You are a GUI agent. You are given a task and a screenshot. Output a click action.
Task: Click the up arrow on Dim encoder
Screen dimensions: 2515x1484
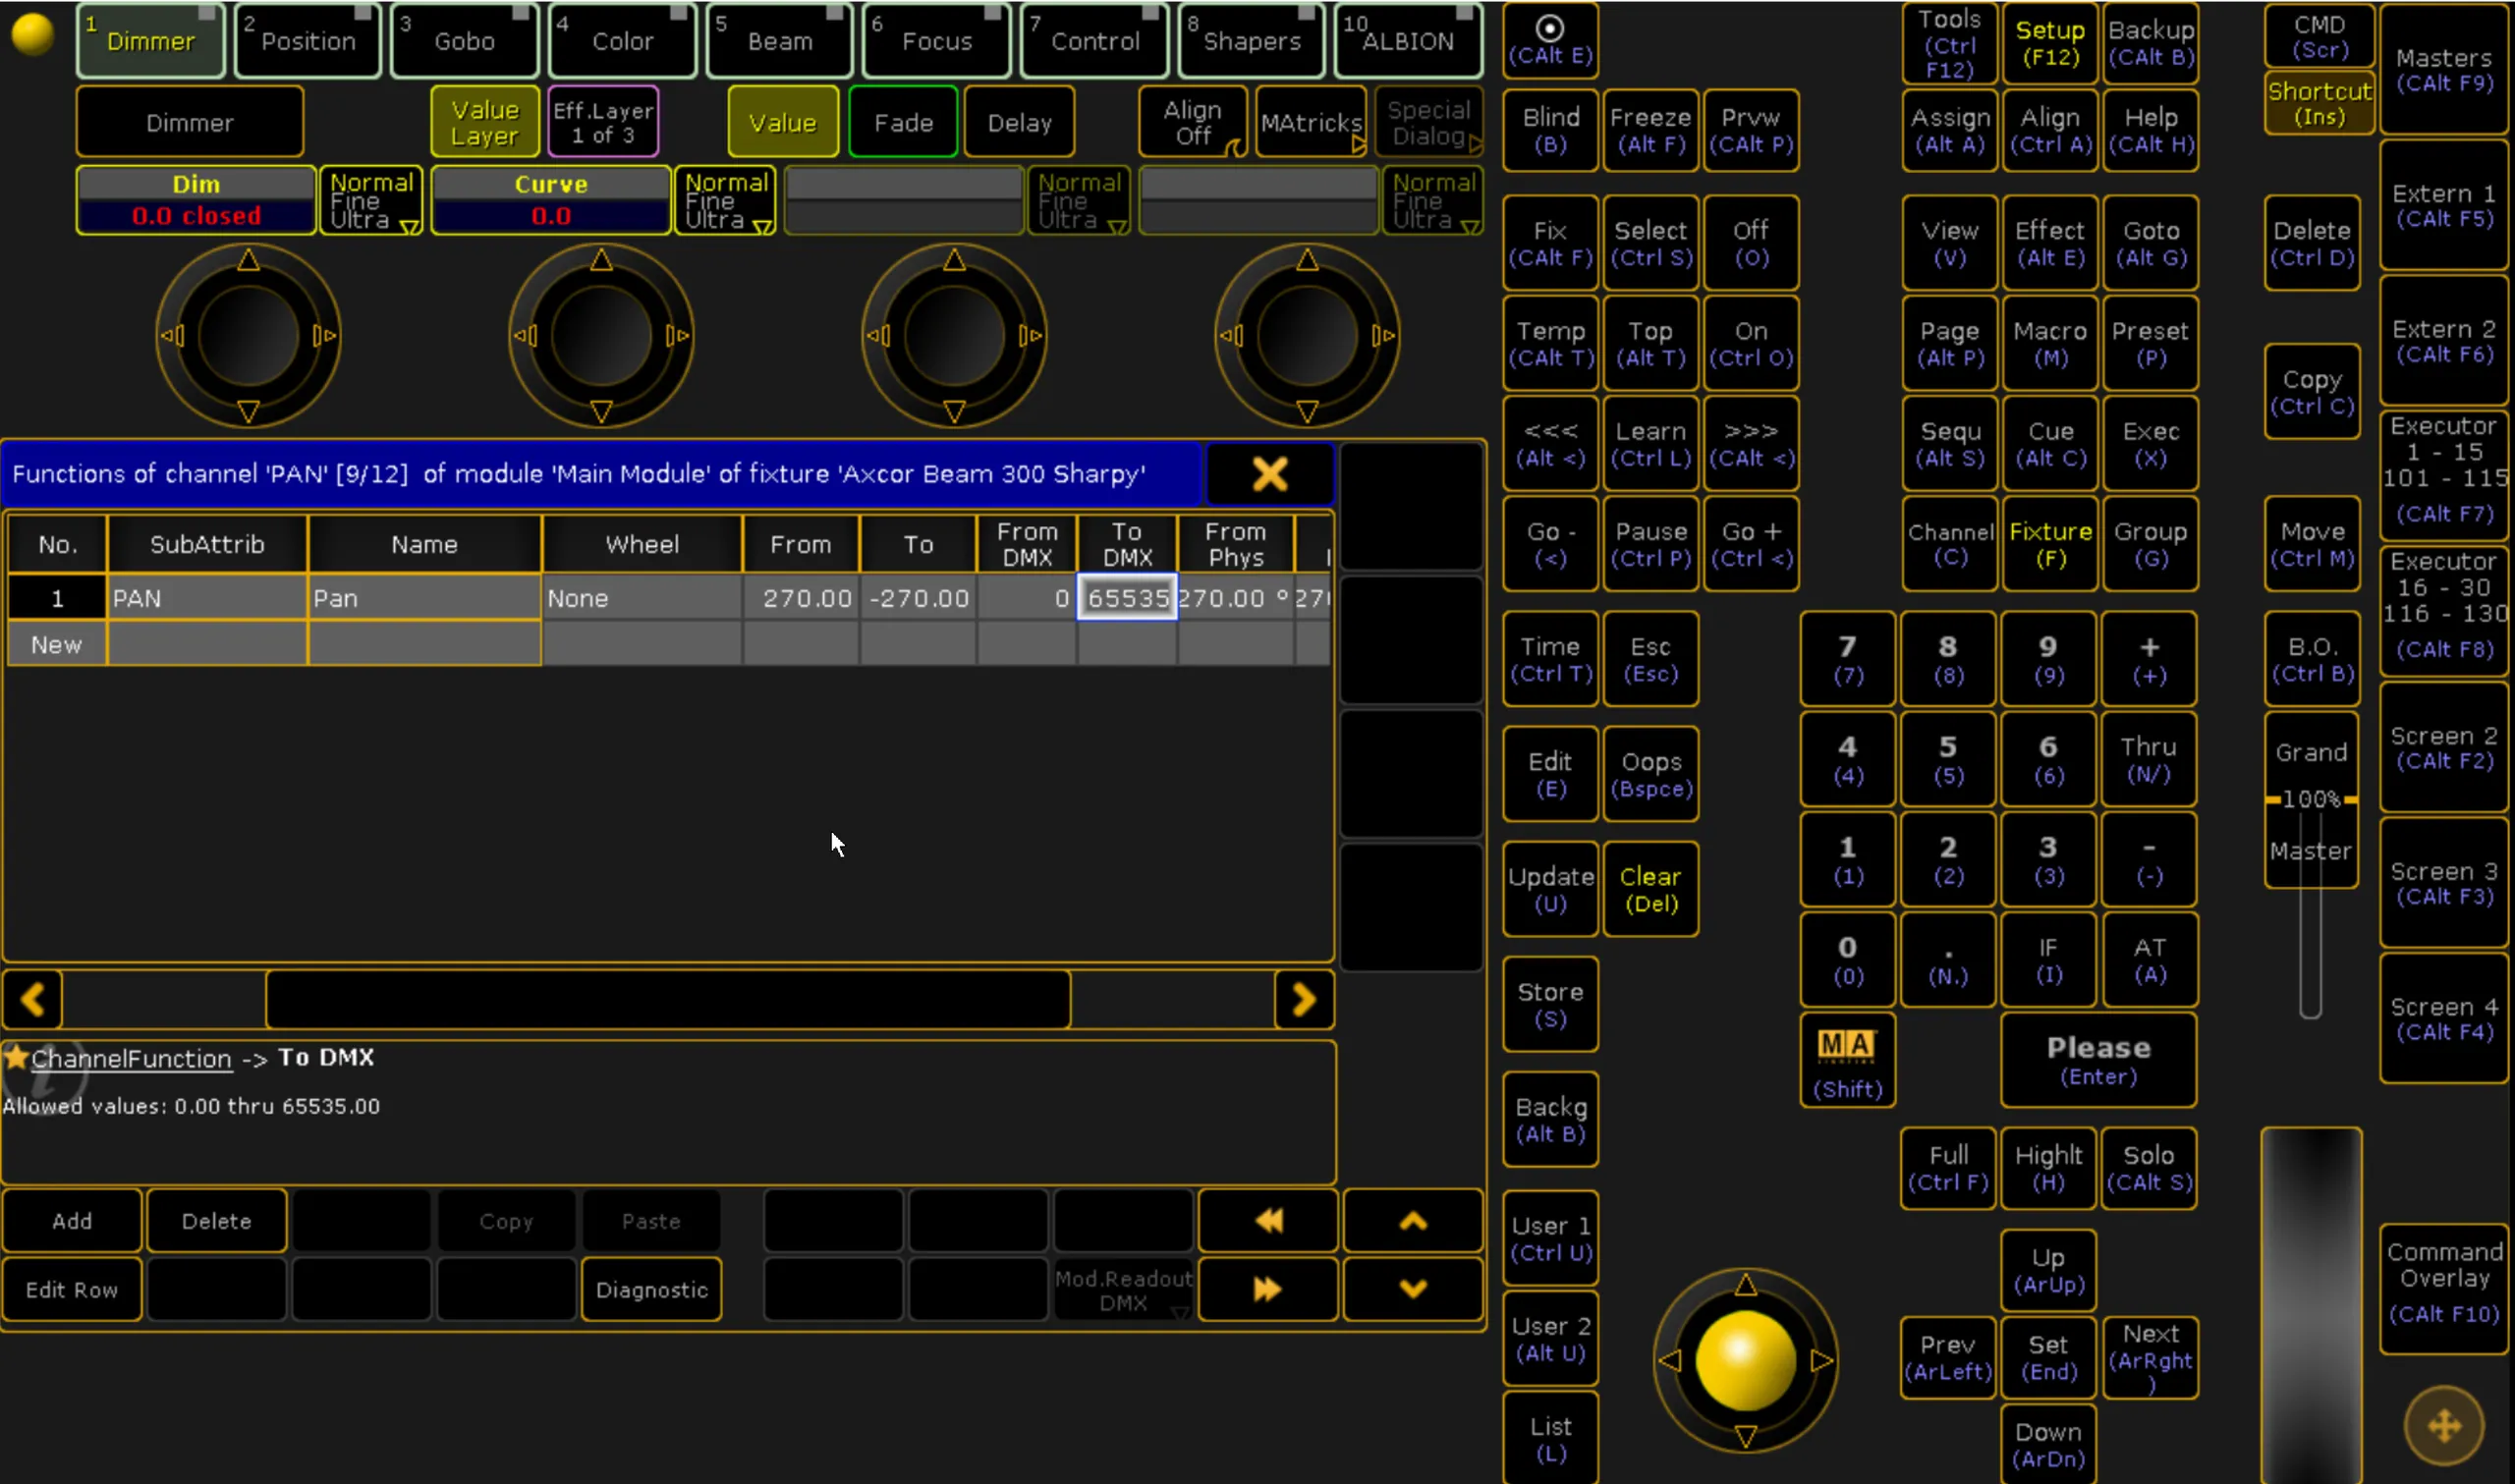(x=248, y=260)
